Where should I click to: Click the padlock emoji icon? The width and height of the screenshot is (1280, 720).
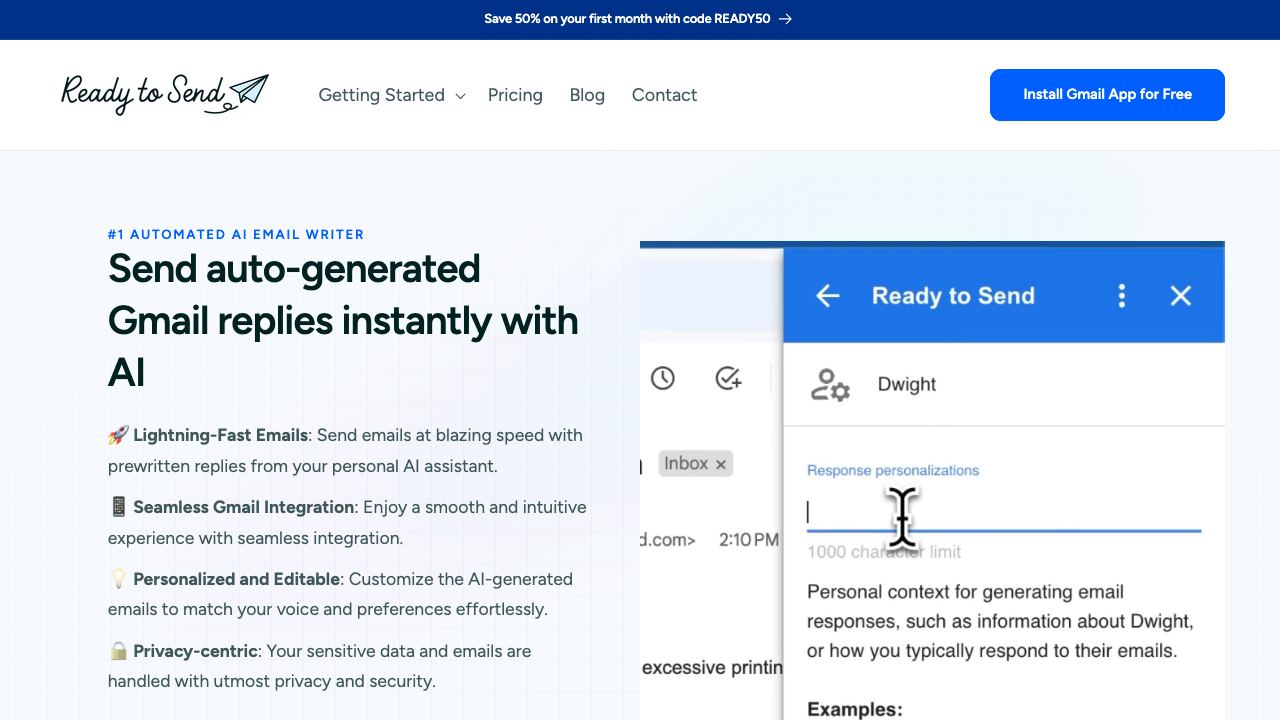coord(118,651)
